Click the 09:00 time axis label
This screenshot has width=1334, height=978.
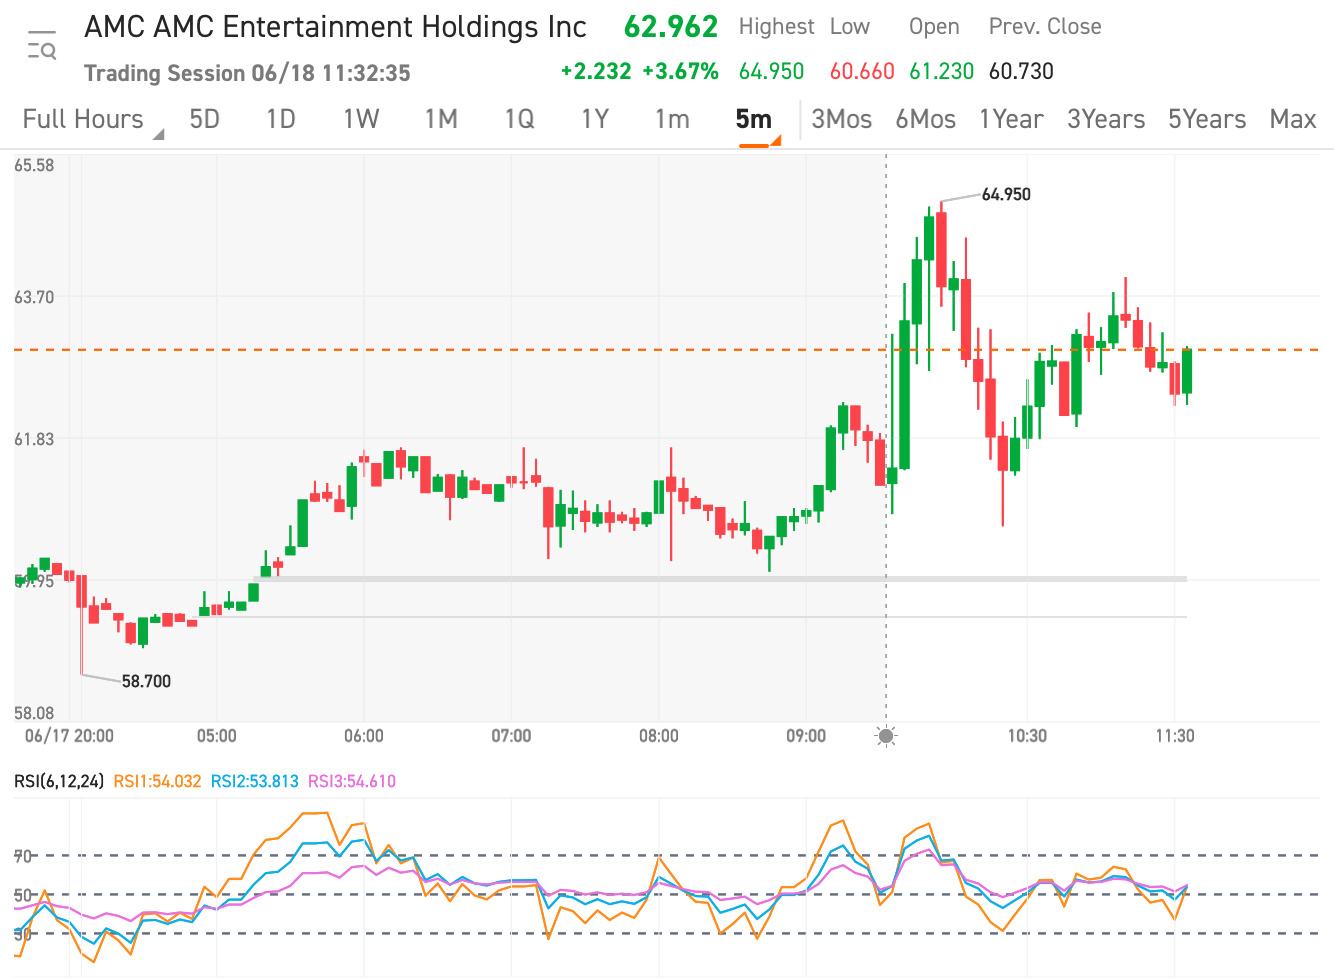point(806,736)
